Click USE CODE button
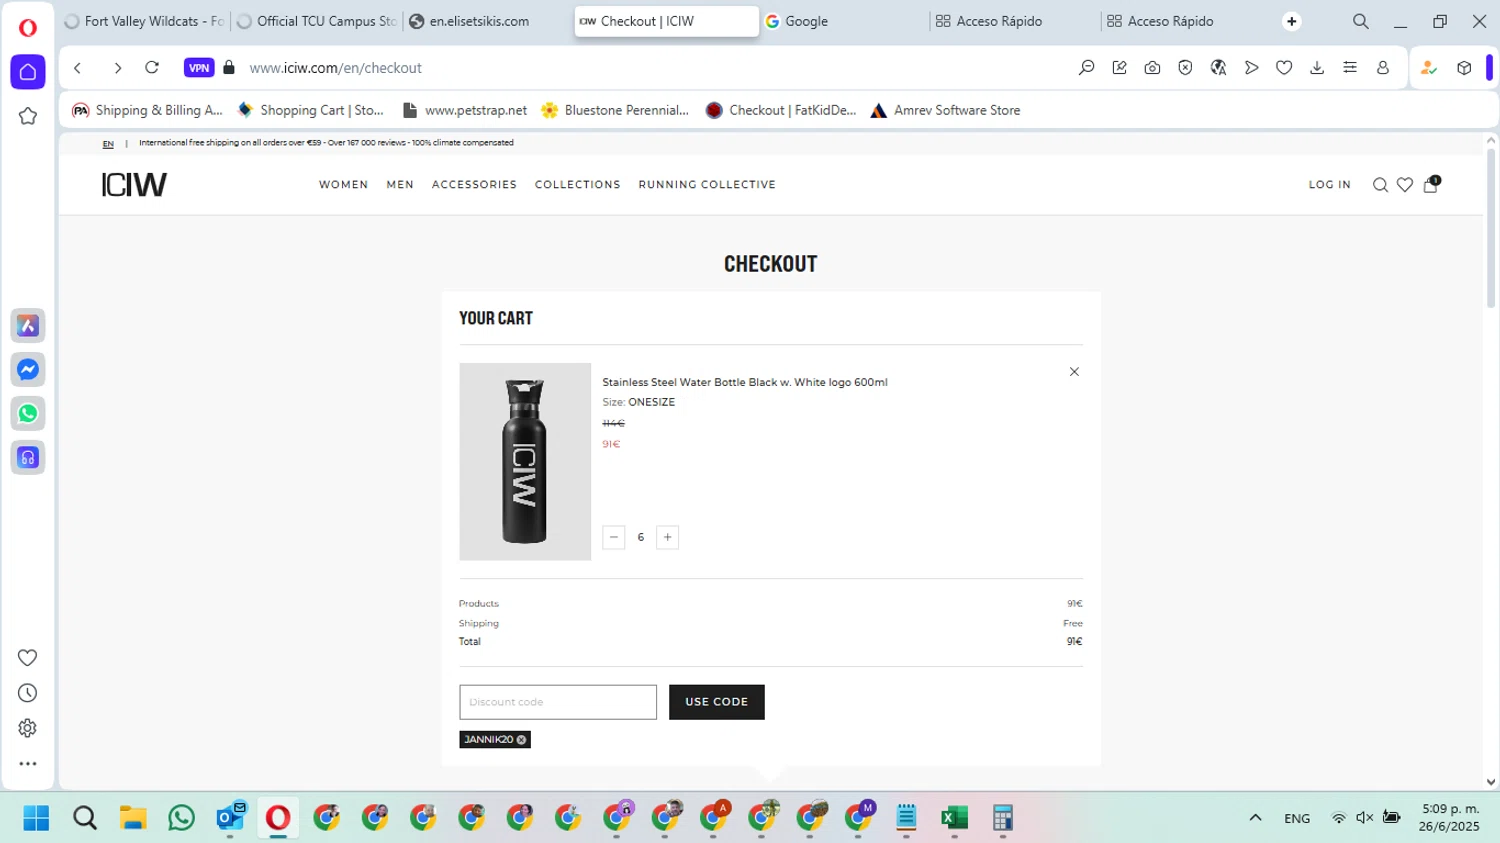Screen dimensions: 1500x843 click(717, 702)
